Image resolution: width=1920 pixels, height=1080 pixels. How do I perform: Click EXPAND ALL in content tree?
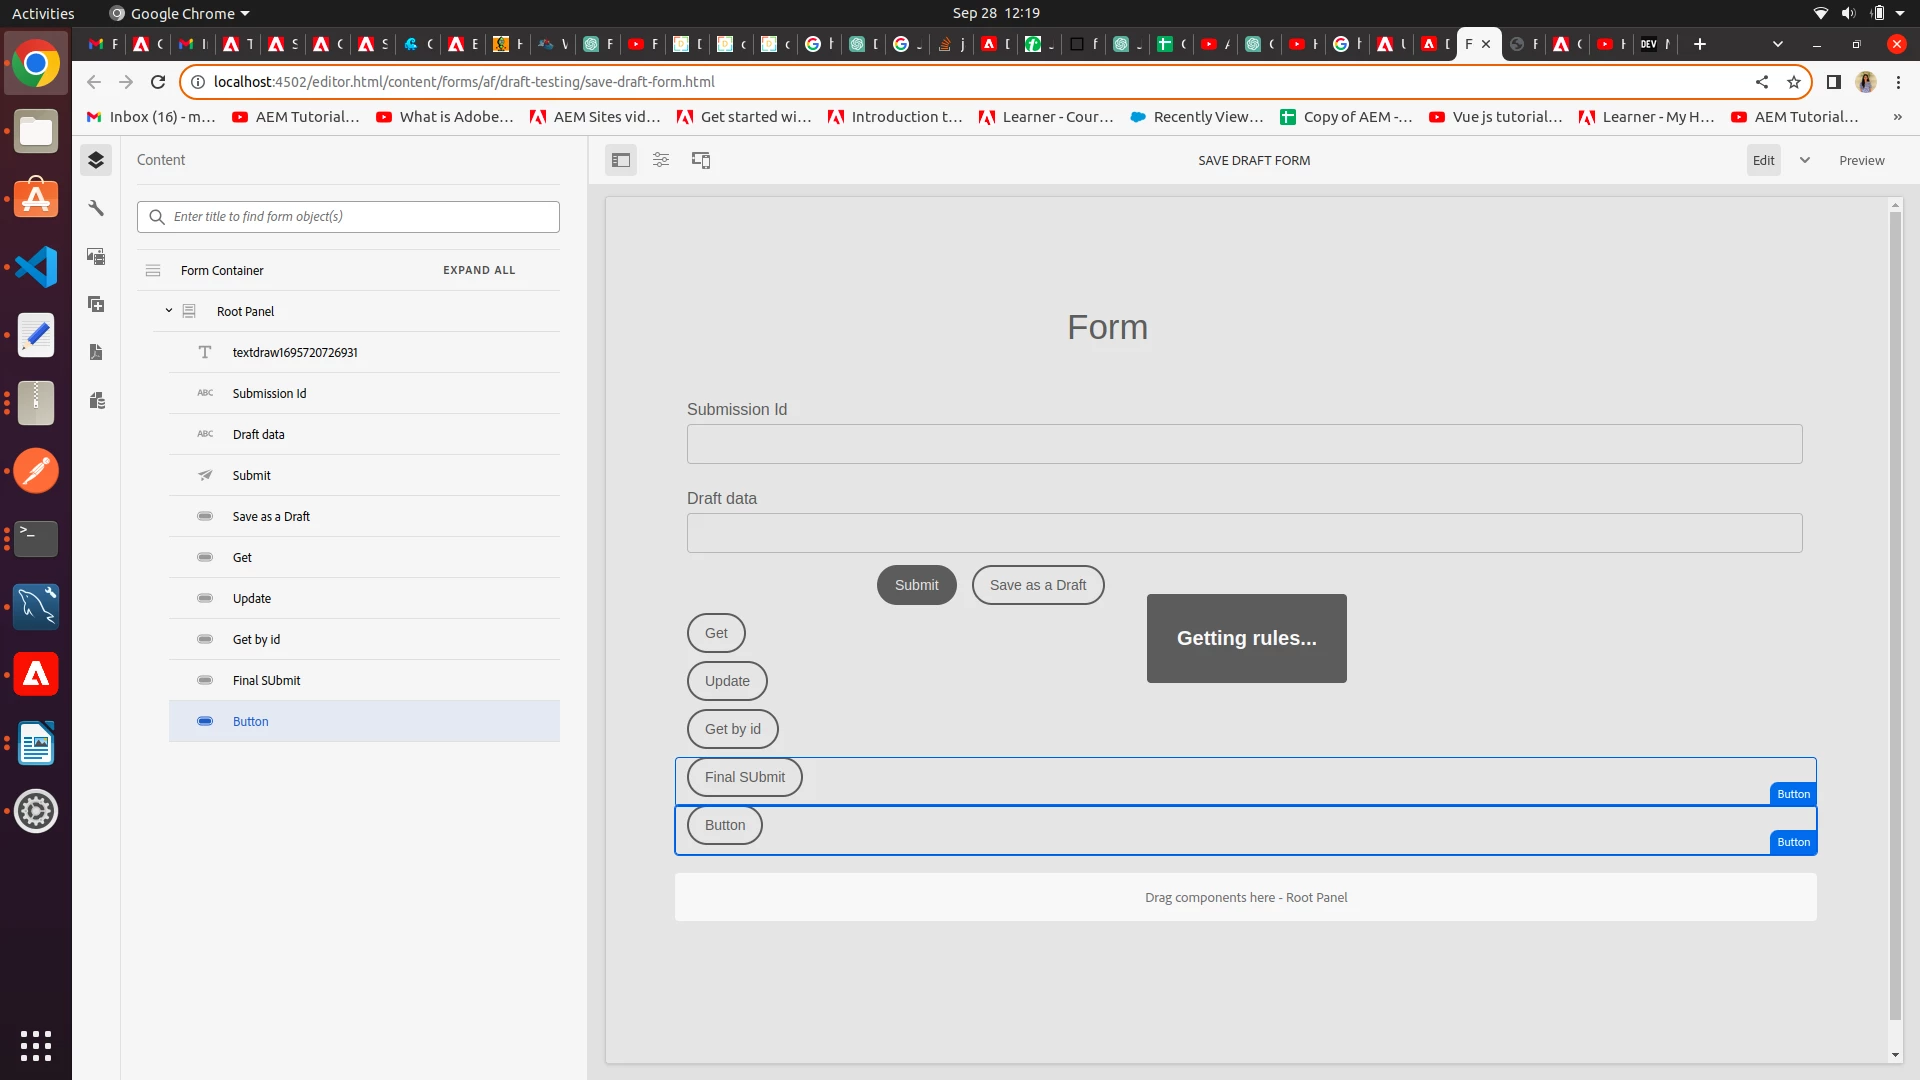[x=479, y=270]
